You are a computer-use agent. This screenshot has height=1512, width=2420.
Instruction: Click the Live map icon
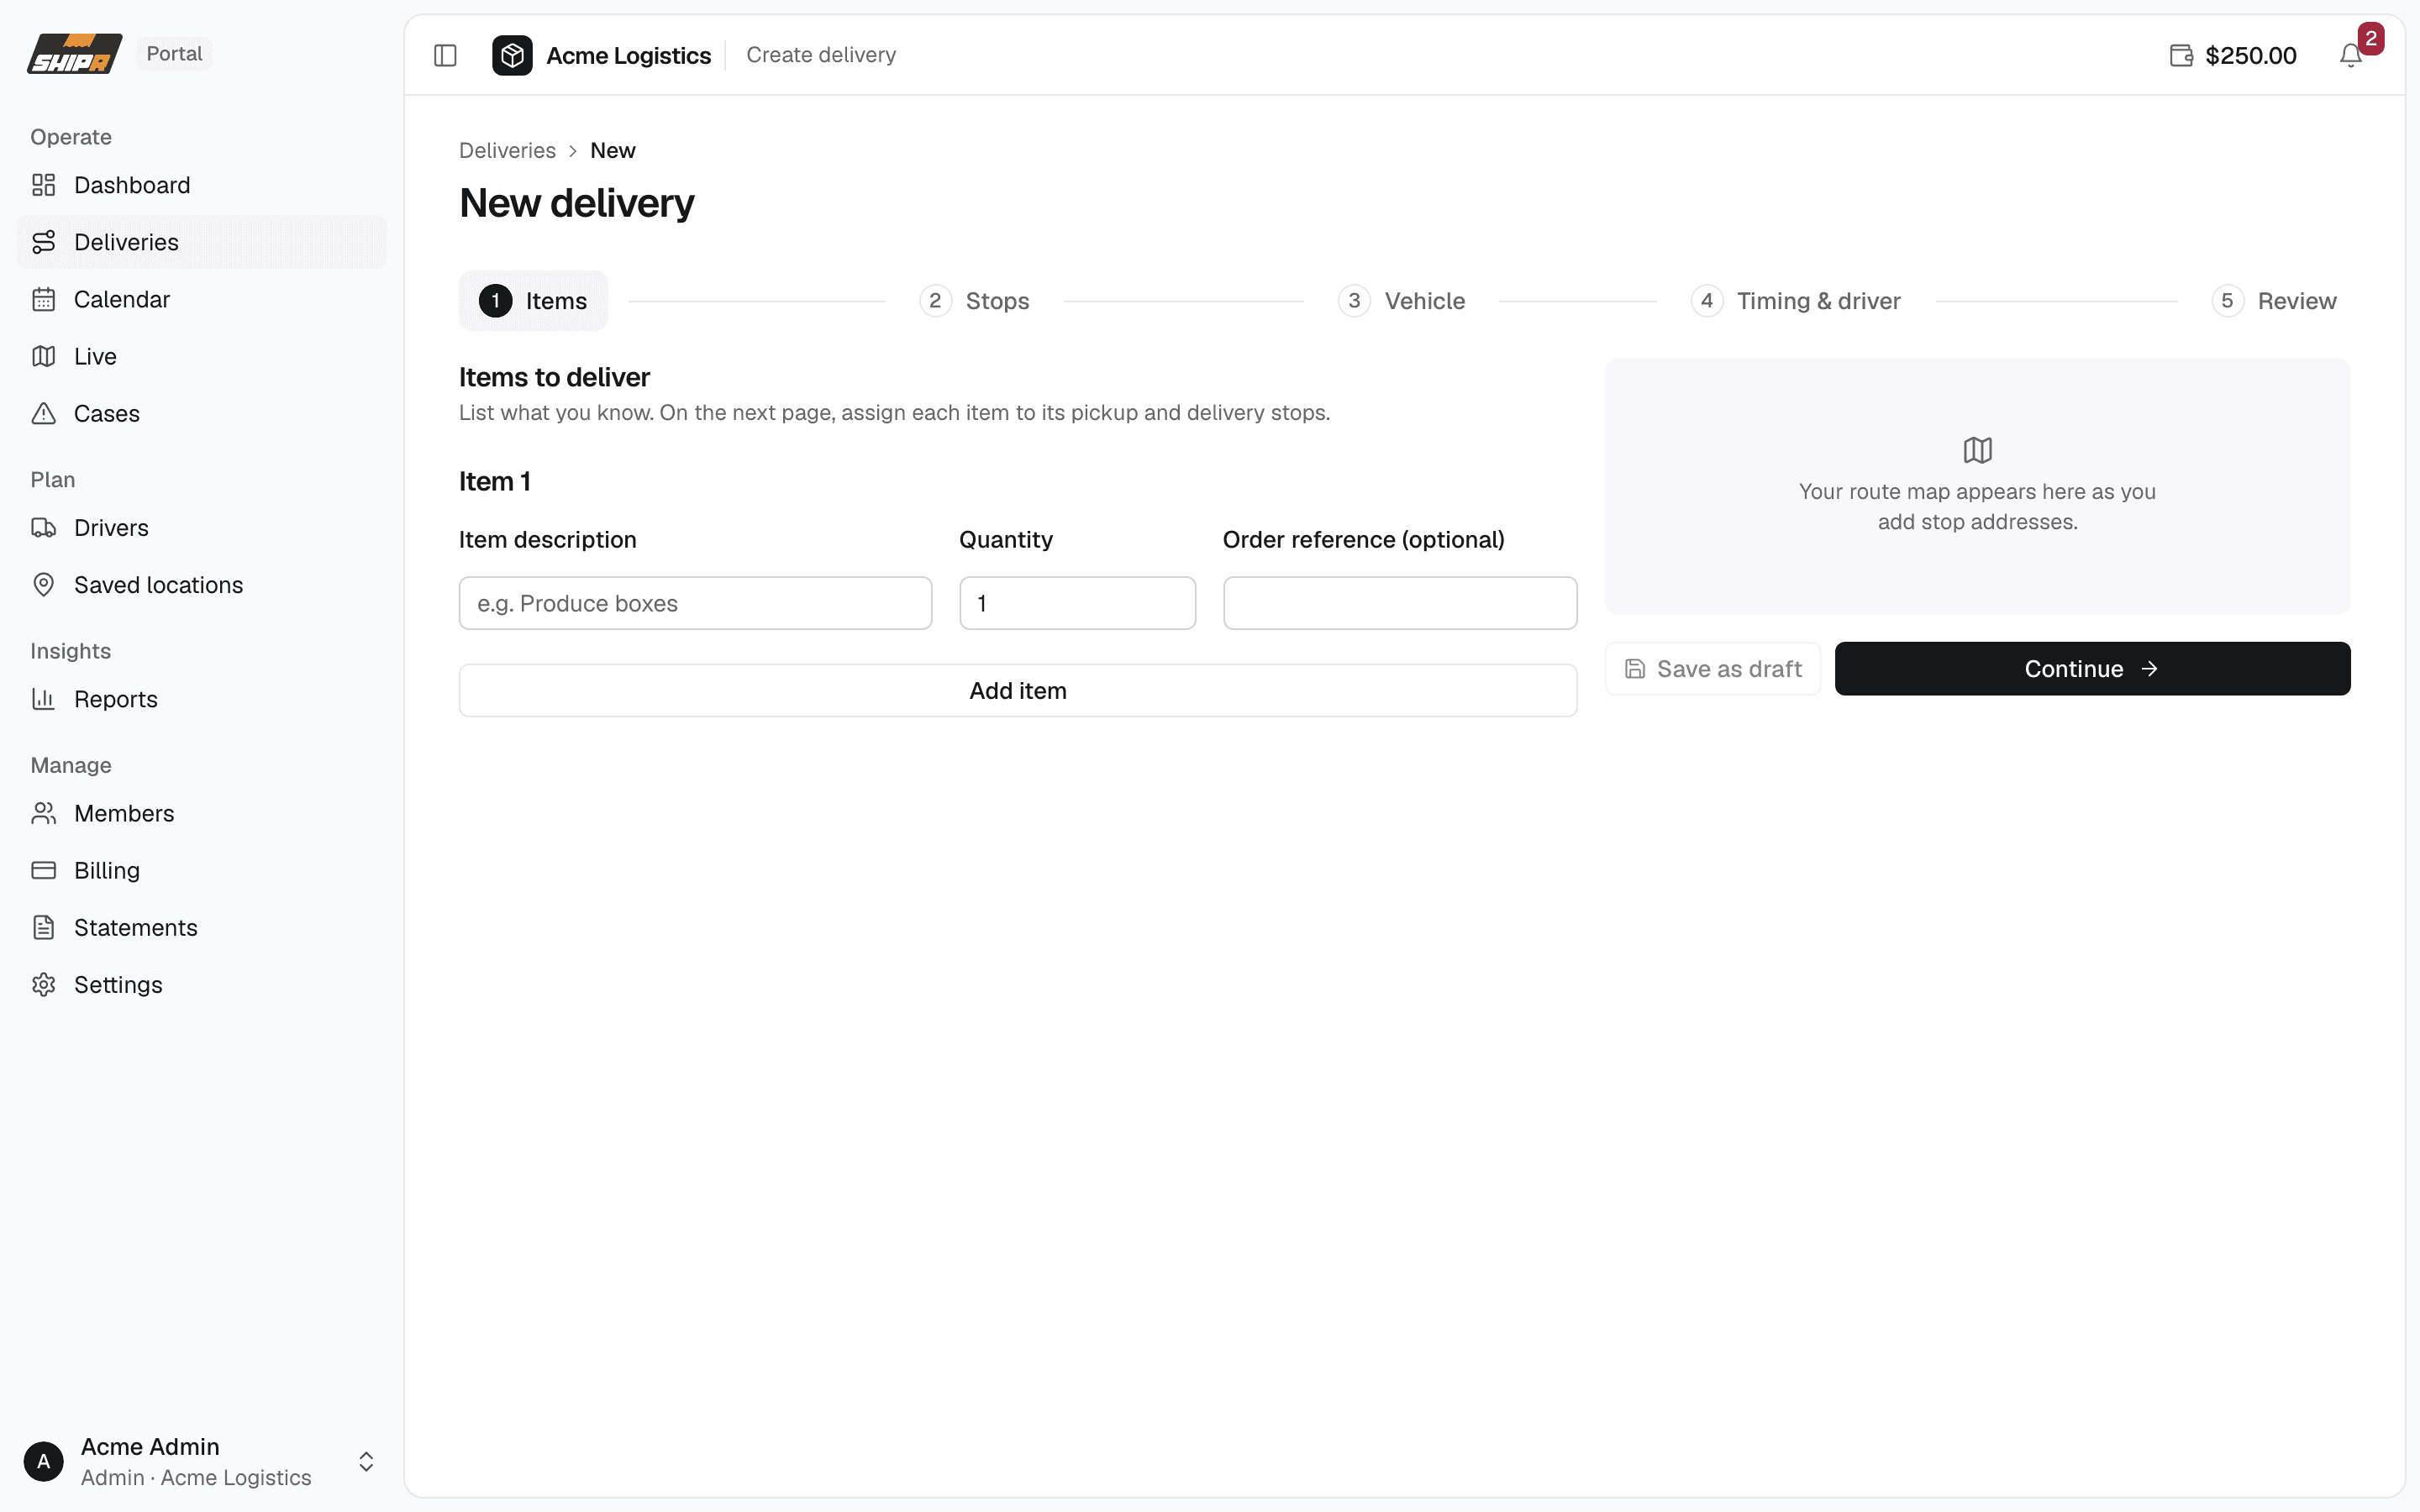[43, 356]
